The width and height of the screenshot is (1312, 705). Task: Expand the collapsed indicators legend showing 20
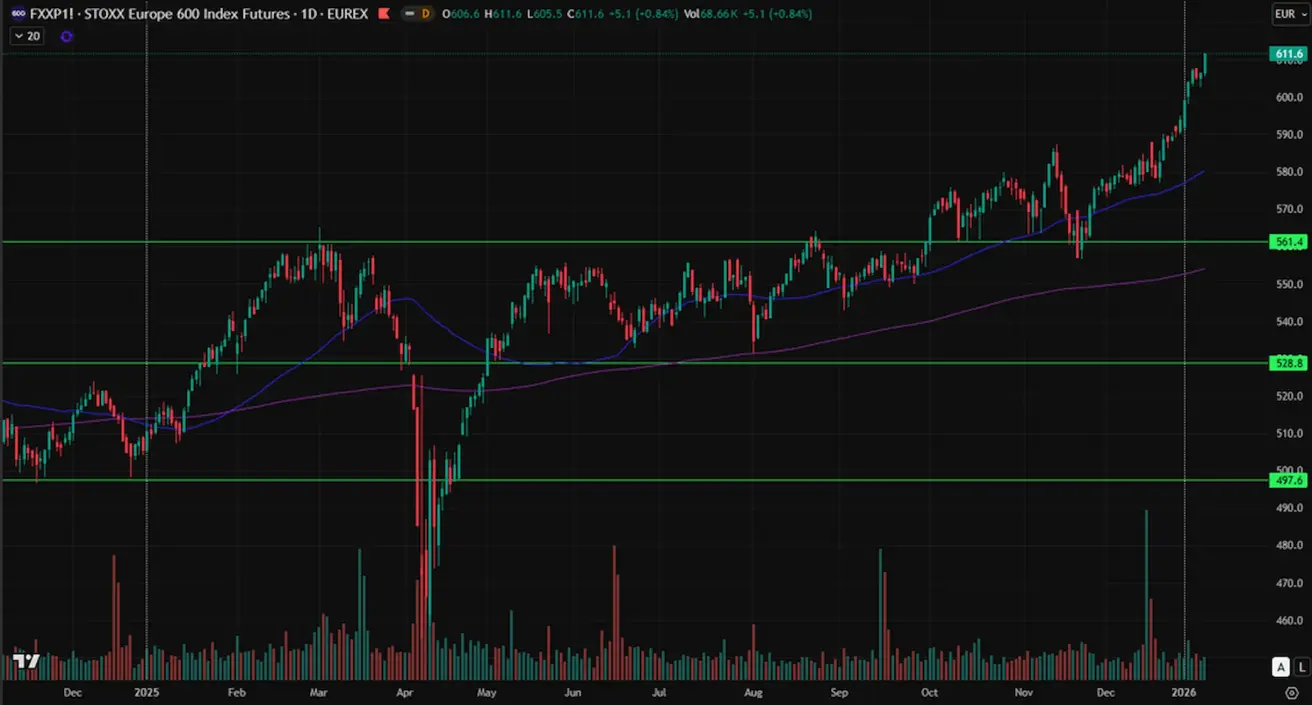(27, 36)
